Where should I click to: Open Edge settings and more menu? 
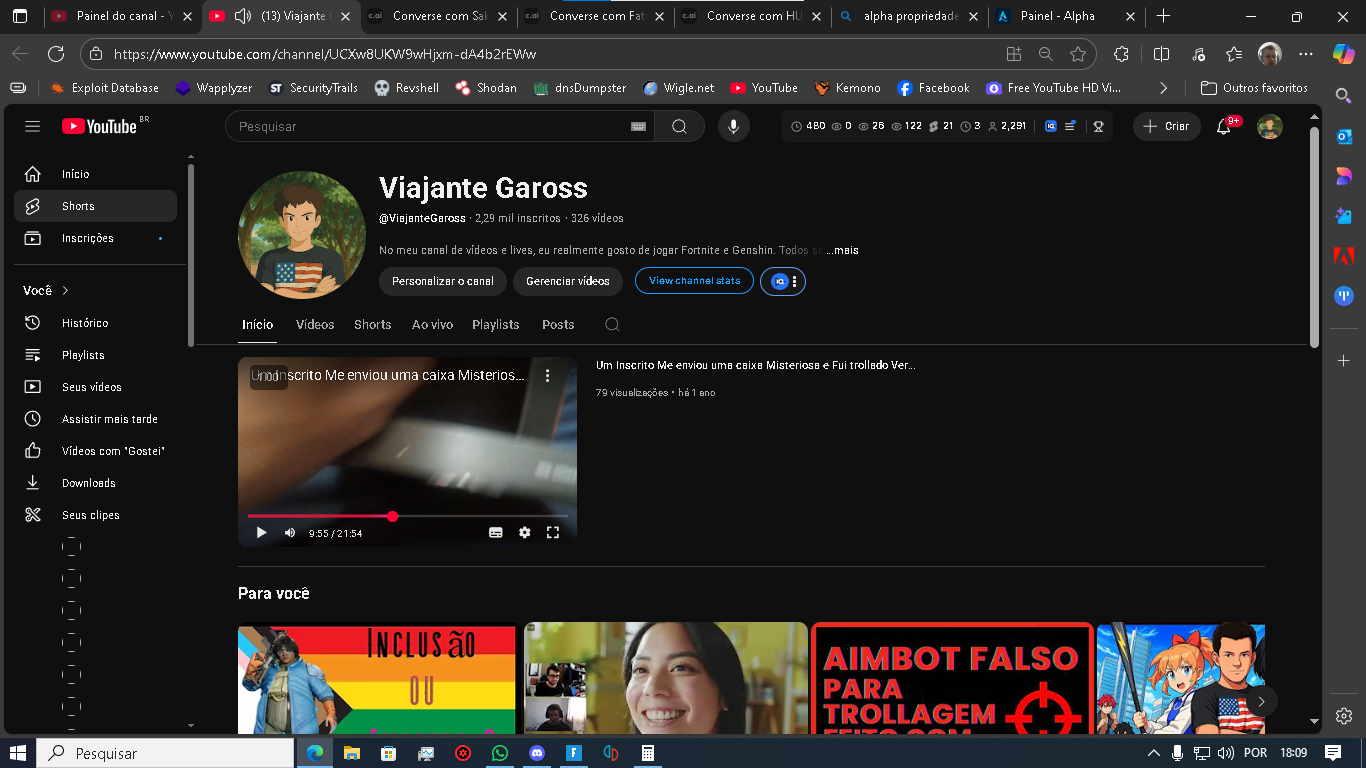point(1306,54)
